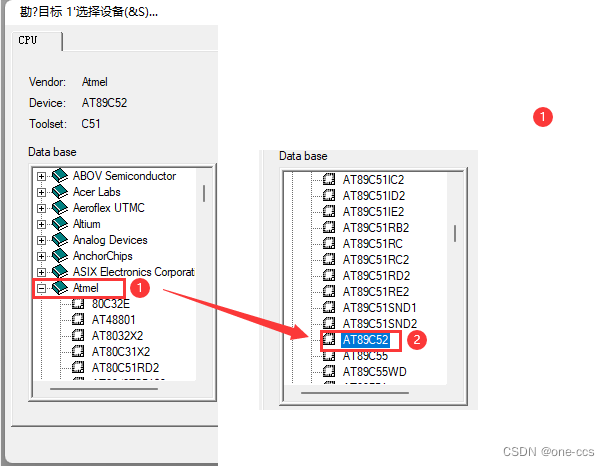Screen dimensions: 610x466
Task: Select the AT89C55WD device
Action: tap(375, 371)
